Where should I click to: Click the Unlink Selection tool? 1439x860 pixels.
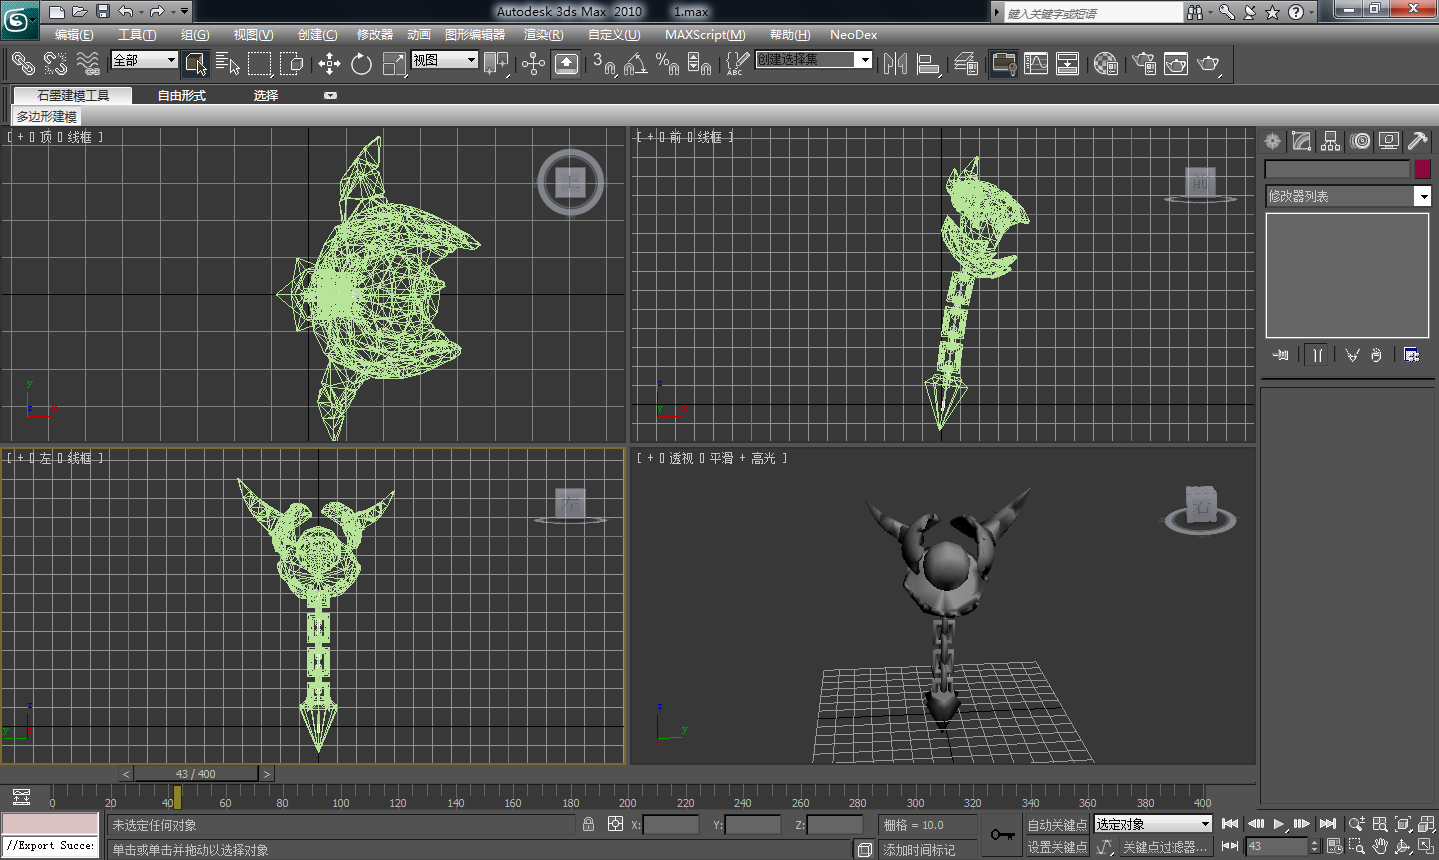[x=56, y=63]
